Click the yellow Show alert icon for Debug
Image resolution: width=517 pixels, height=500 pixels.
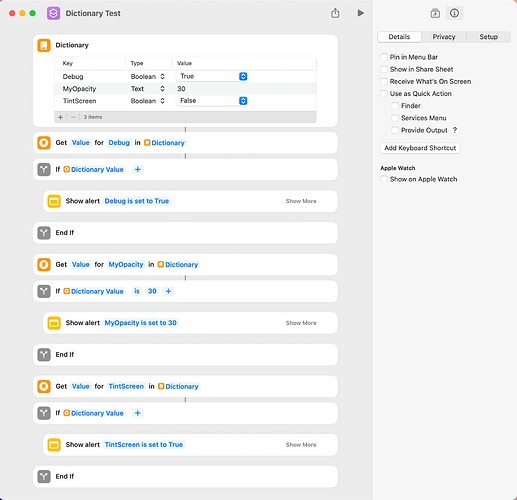pos(54,201)
